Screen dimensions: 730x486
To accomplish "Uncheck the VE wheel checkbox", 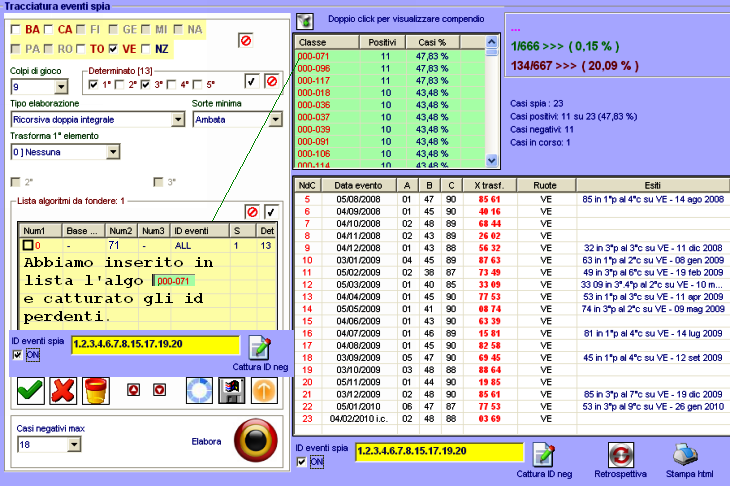I will [x=113, y=49].
